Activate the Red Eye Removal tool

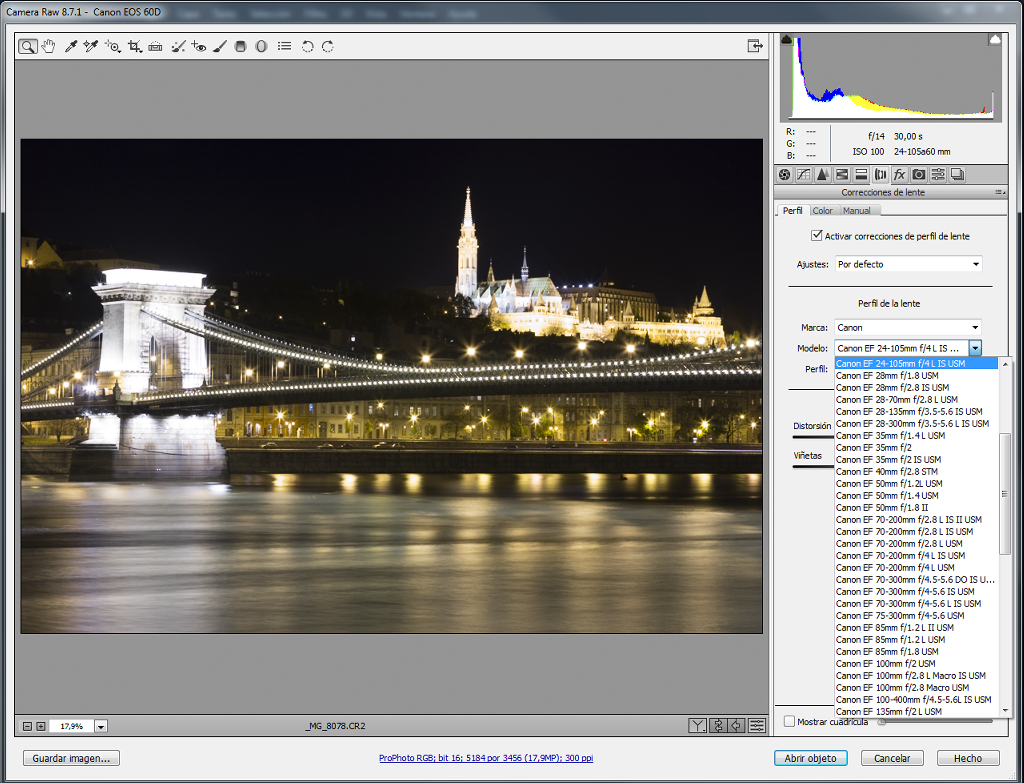coord(199,46)
